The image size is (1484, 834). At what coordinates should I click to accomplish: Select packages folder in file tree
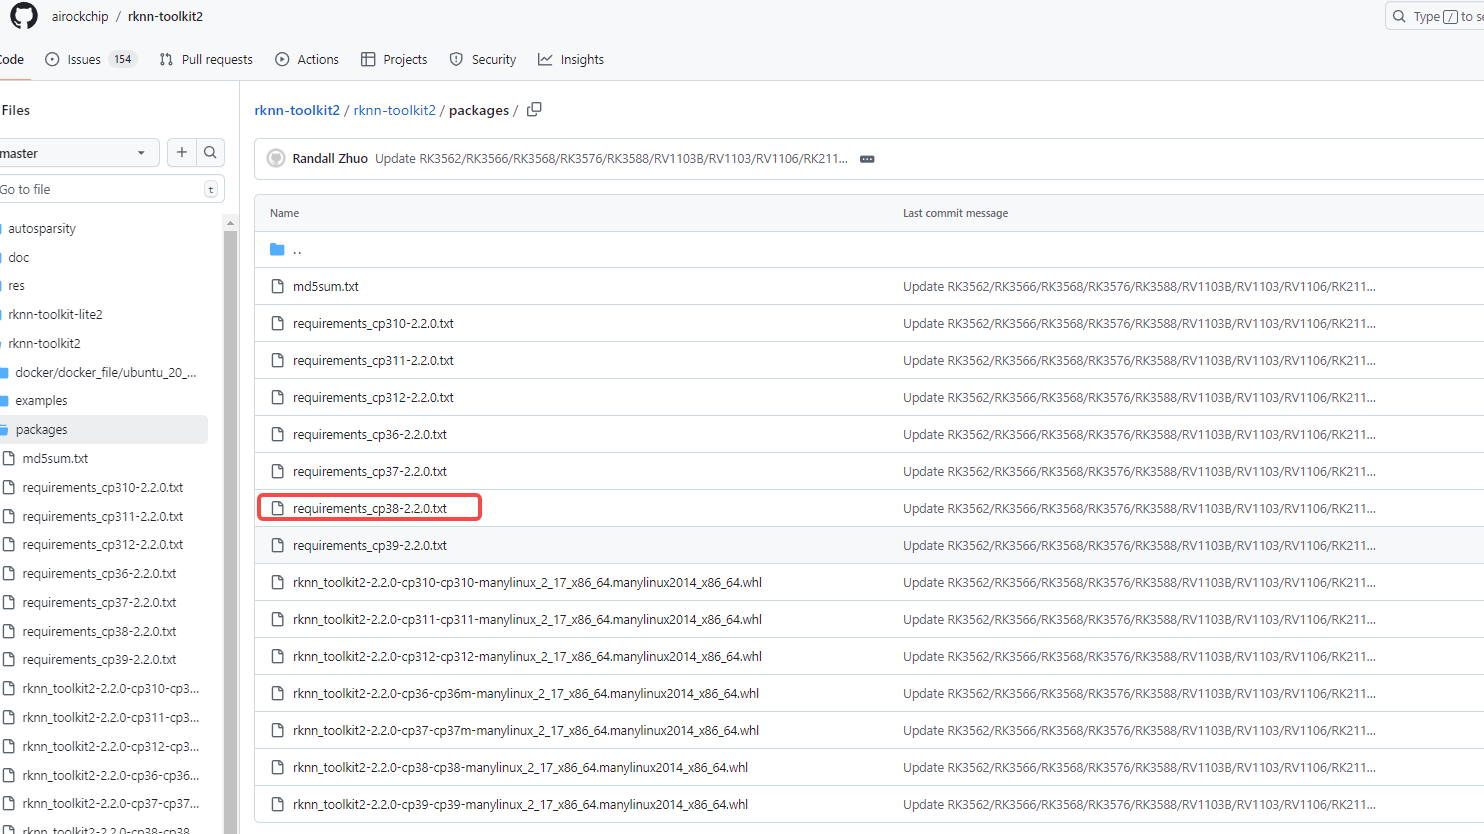pyautogui.click(x=104, y=429)
